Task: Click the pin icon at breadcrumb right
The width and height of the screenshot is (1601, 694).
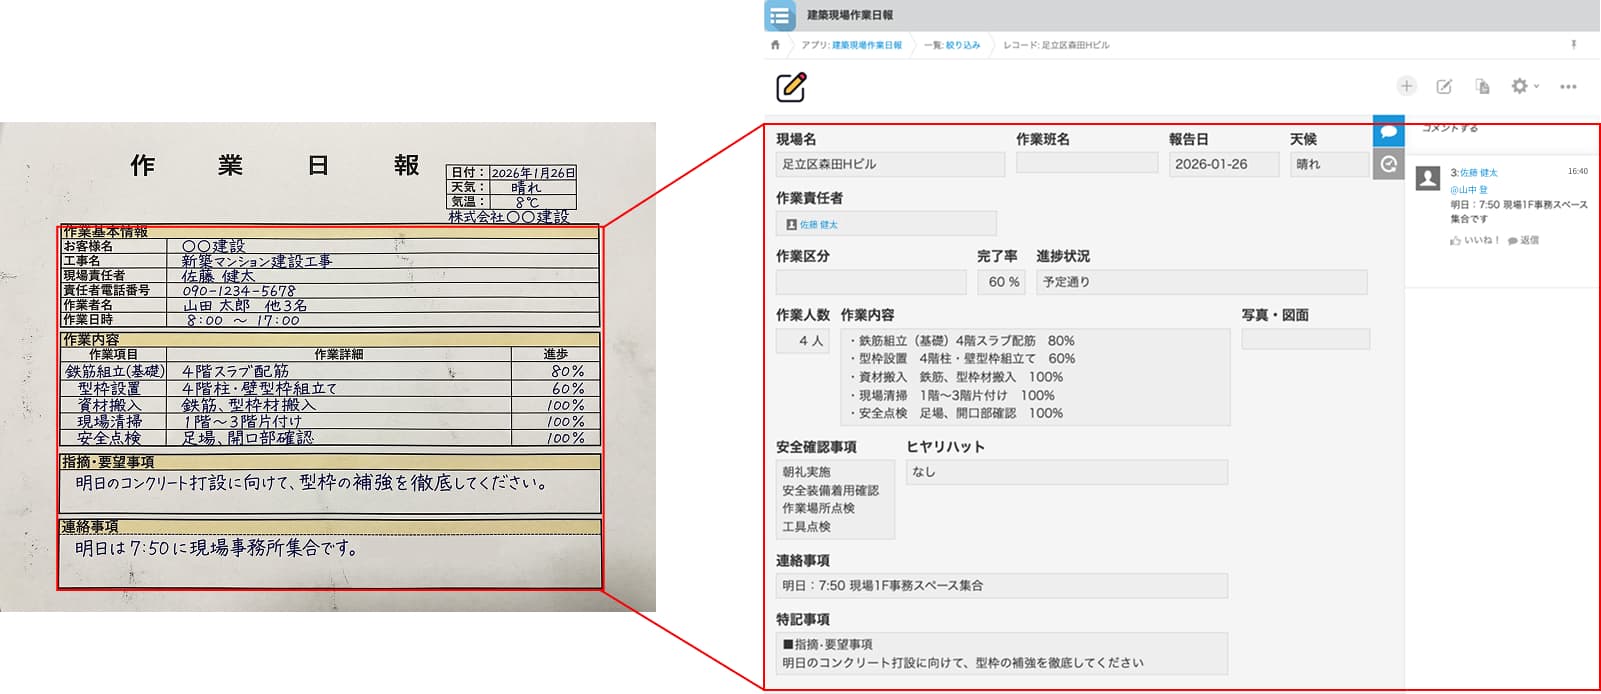Action: point(1574,45)
